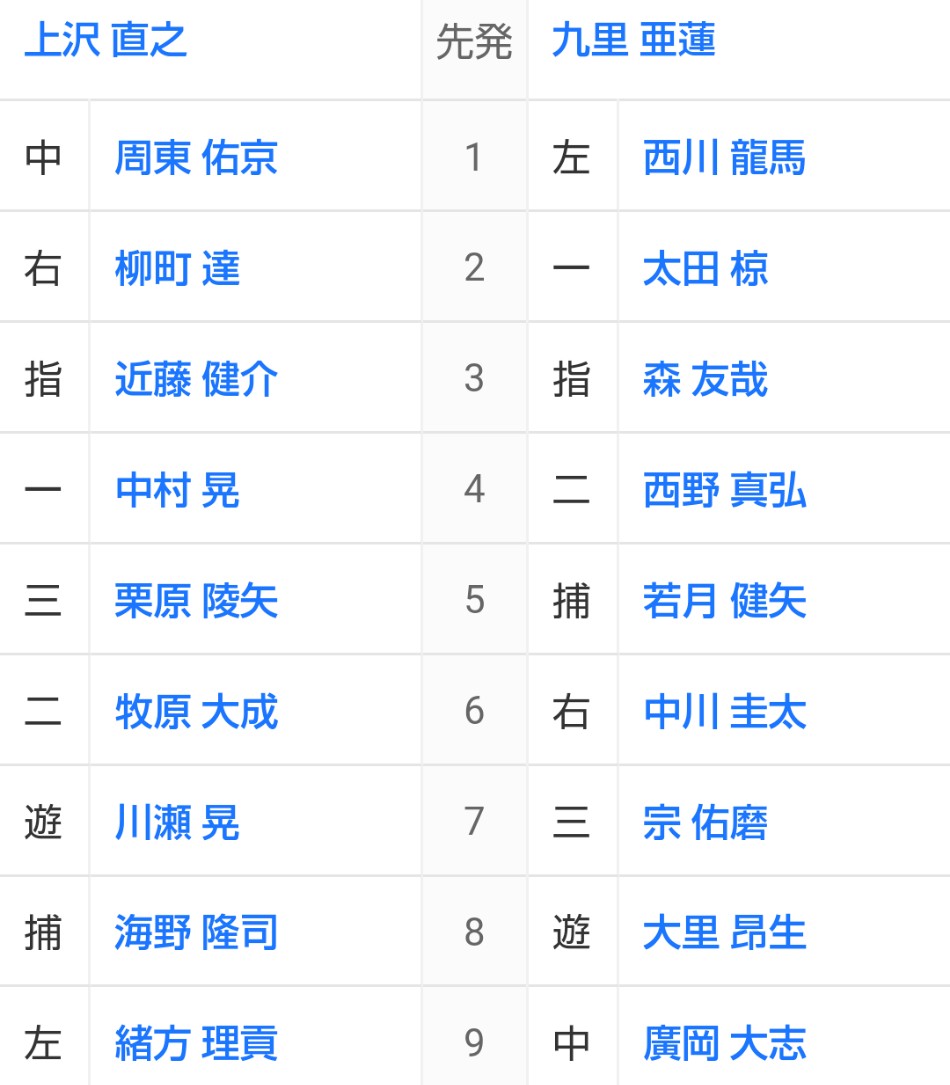The height and width of the screenshot is (1085, 950).
Task: Click player link 周東 佑京
Action: click(x=196, y=158)
